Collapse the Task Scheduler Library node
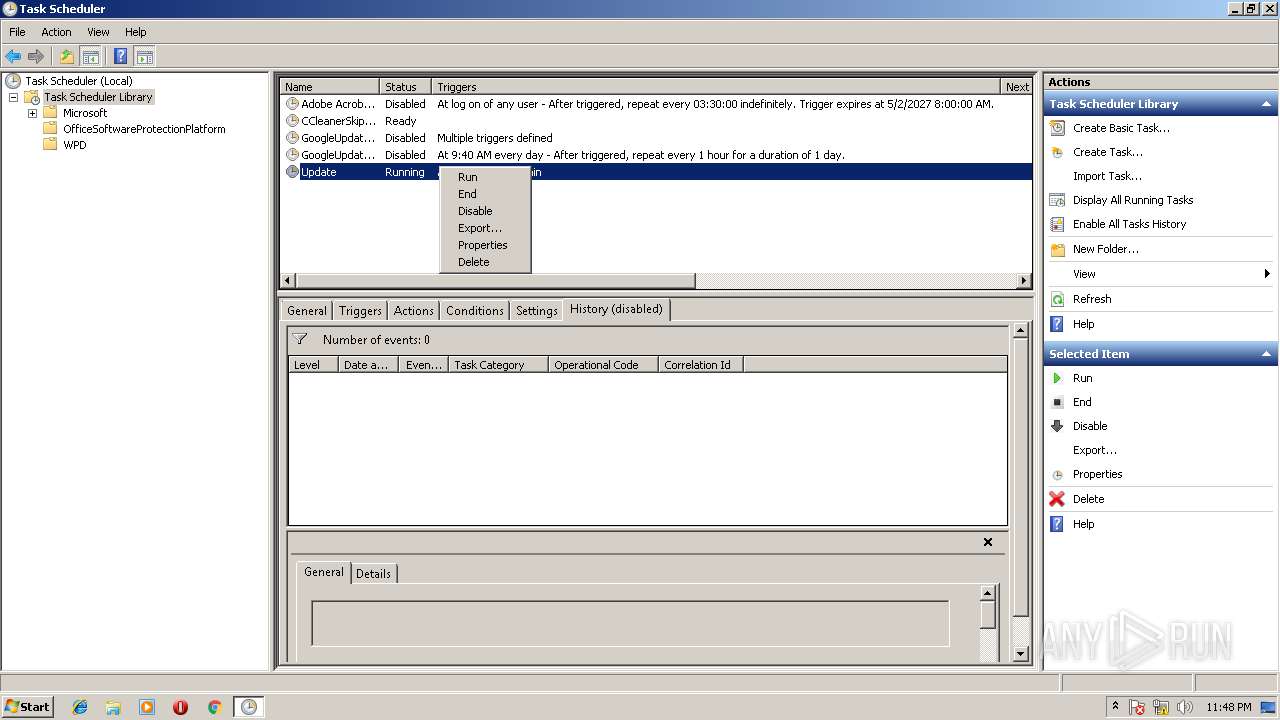The image size is (1280, 720). [14, 97]
